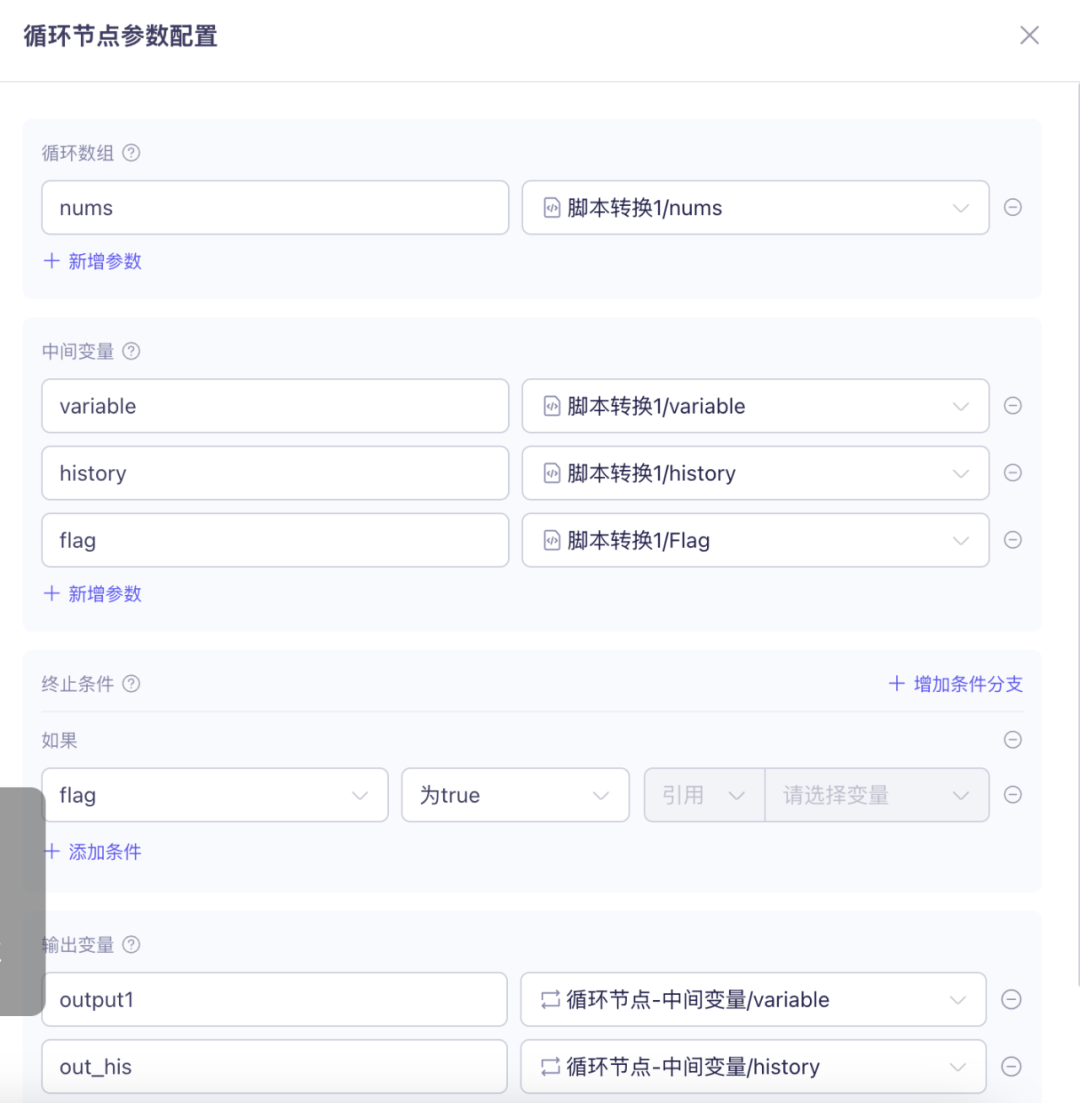Open help tooltip for 循环数组
1080x1103 pixels.
[x=130, y=153]
